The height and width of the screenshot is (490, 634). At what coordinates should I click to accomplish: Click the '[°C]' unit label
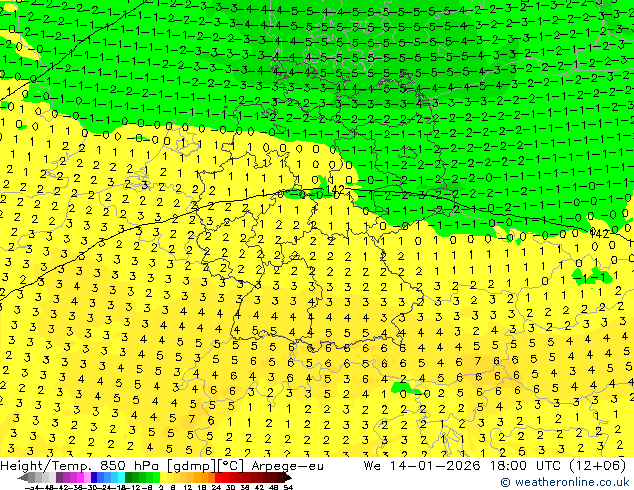[x=231, y=466]
